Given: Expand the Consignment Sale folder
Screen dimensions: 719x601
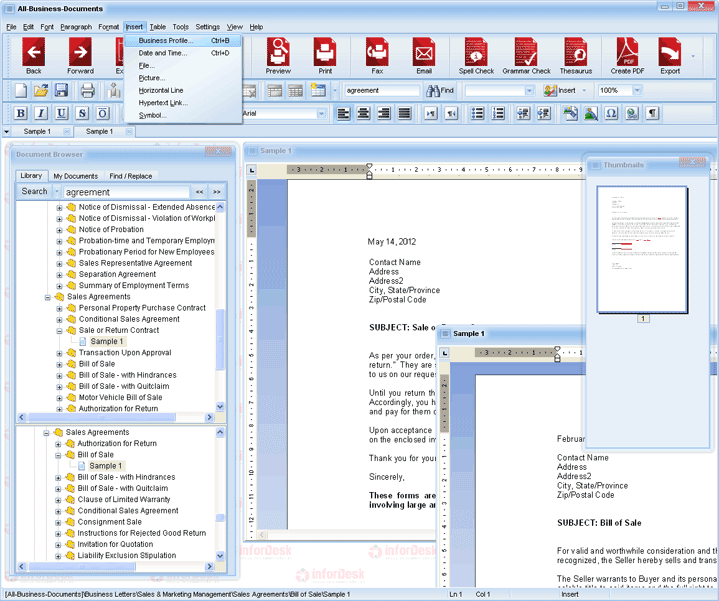Looking at the screenshot, I should [58, 523].
